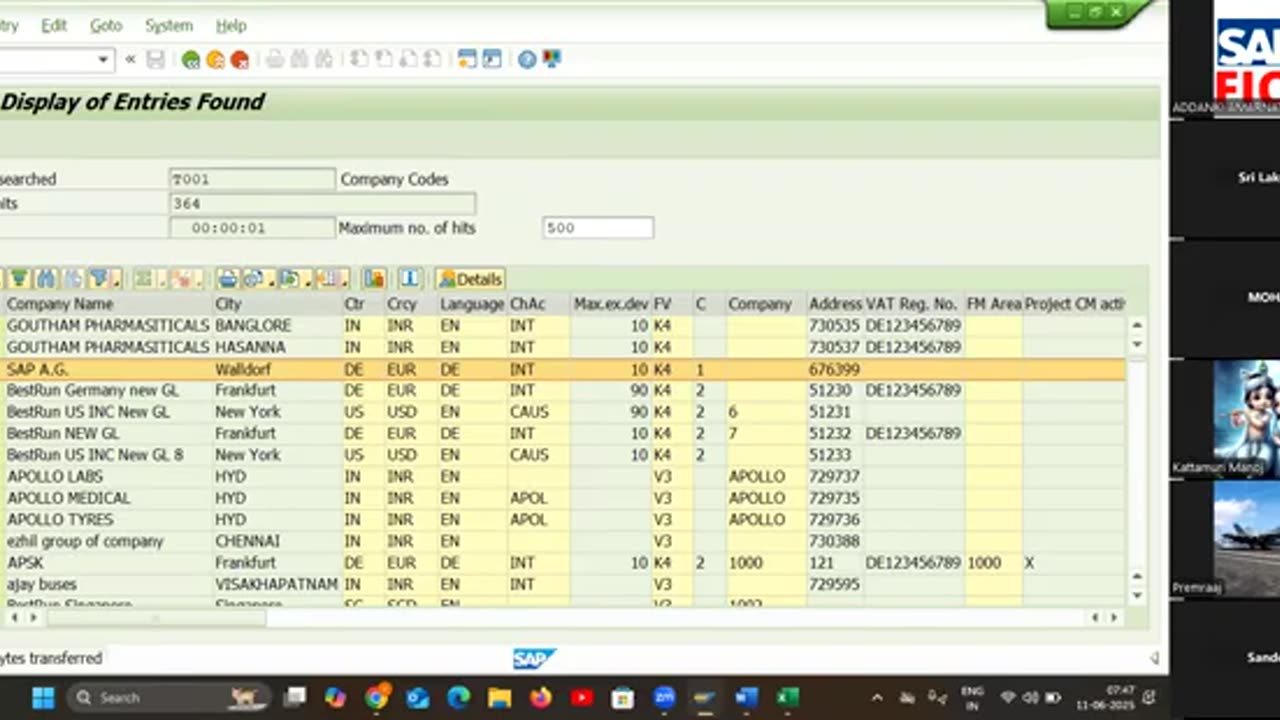Click the ALV graphic chart icon
Screen dimensions: 1280x720
tap(374, 279)
